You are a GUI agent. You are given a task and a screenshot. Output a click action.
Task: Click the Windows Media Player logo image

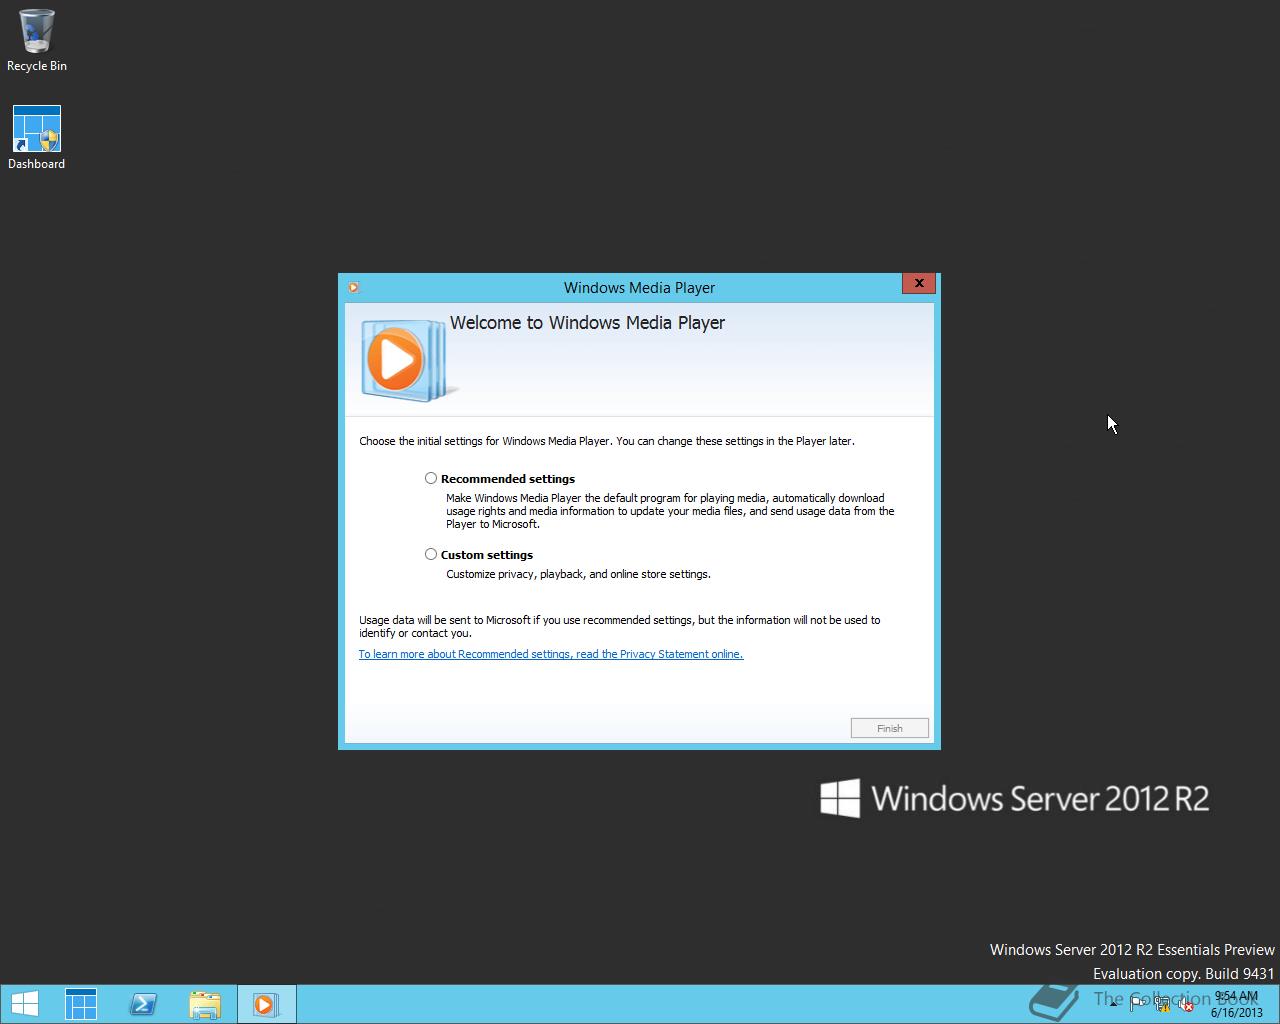[x=407, y=360]
